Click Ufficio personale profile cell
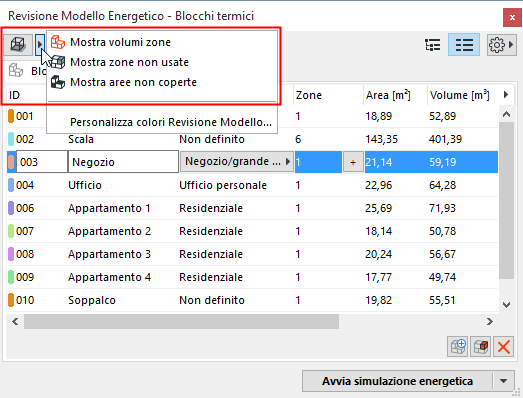 (x=223, y=185)
